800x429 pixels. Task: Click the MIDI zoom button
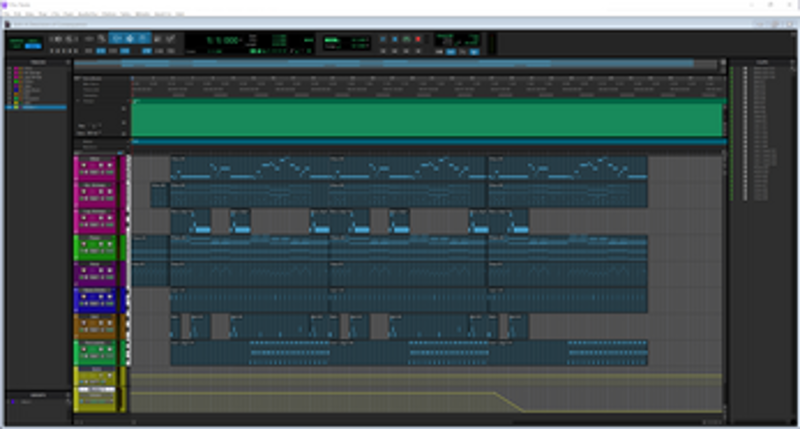coord(69,39)
